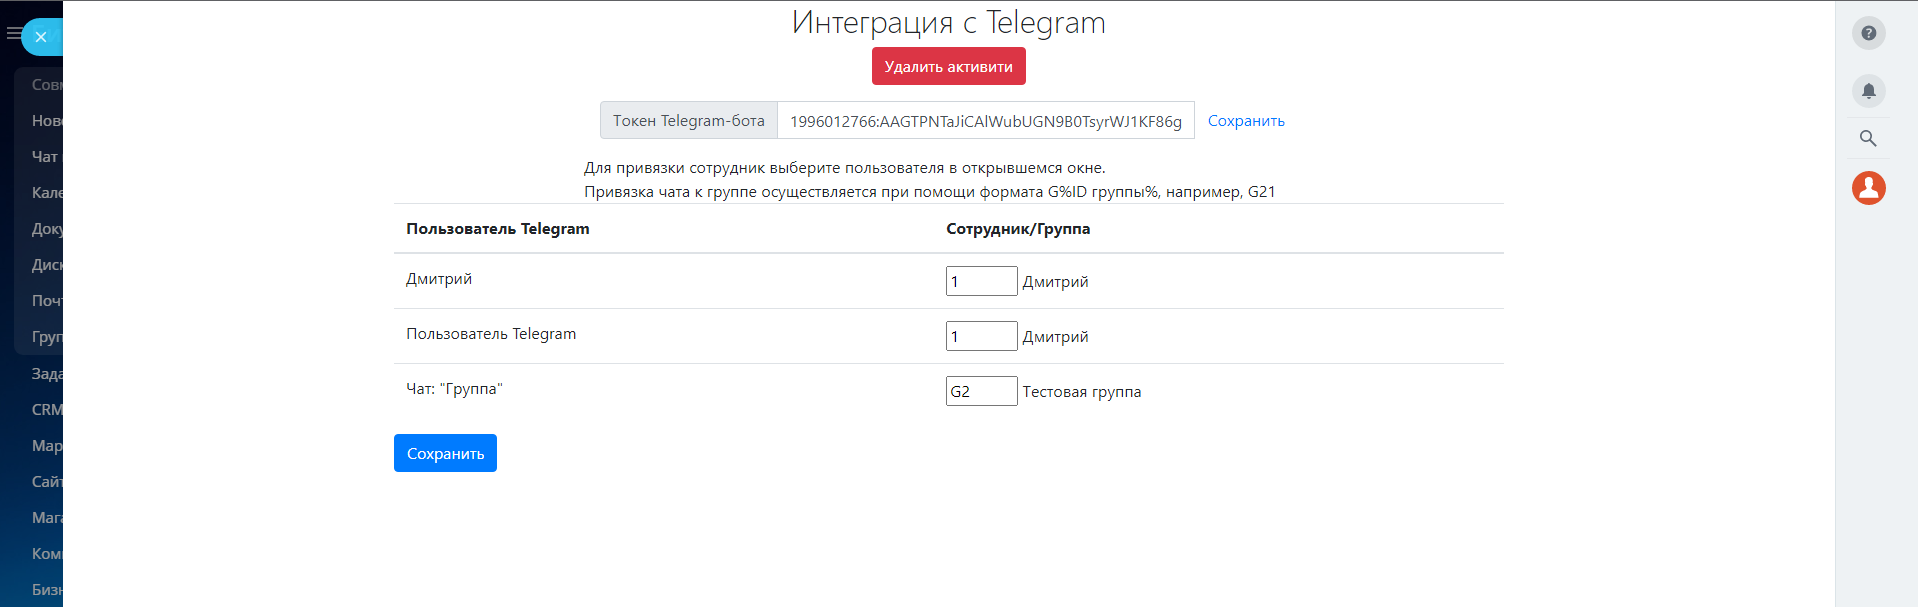
Task: Open the Диск sidebar menu item
Action: tap(46, 265)
